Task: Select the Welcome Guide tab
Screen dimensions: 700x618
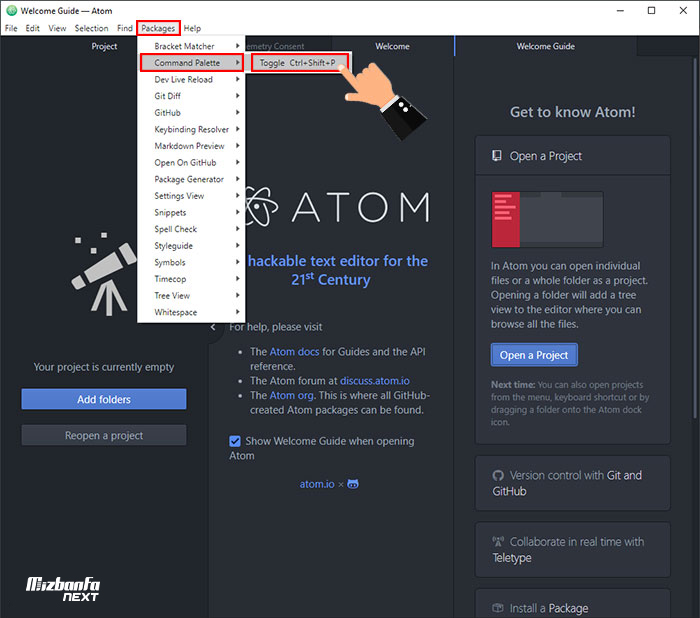Action: click(546, 46)
